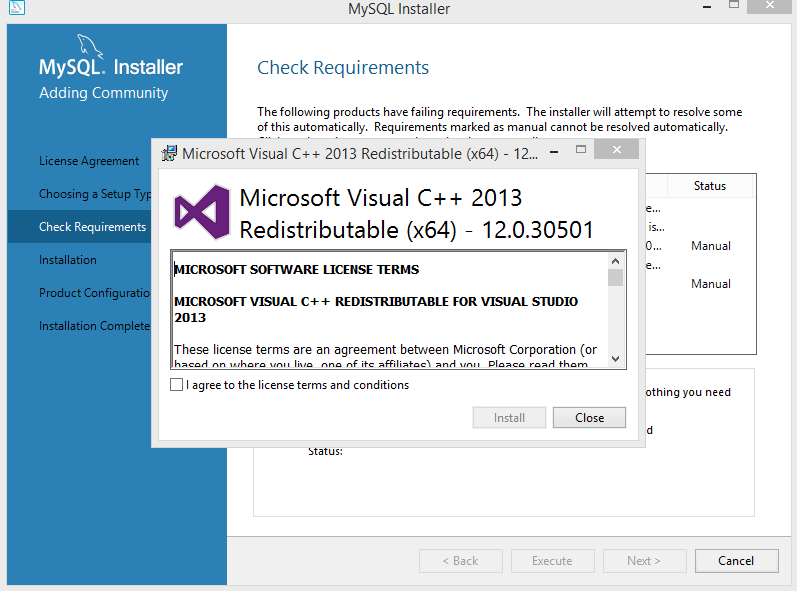
Task: Click the 'Adding Community' subtitle text
Action: 104,93
